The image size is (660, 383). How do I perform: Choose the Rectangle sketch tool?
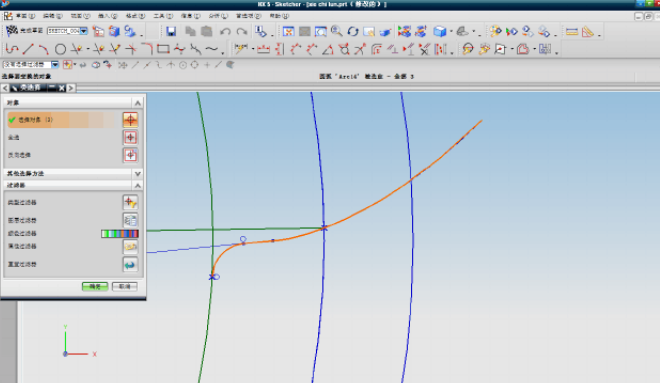(x=163, y=49)
